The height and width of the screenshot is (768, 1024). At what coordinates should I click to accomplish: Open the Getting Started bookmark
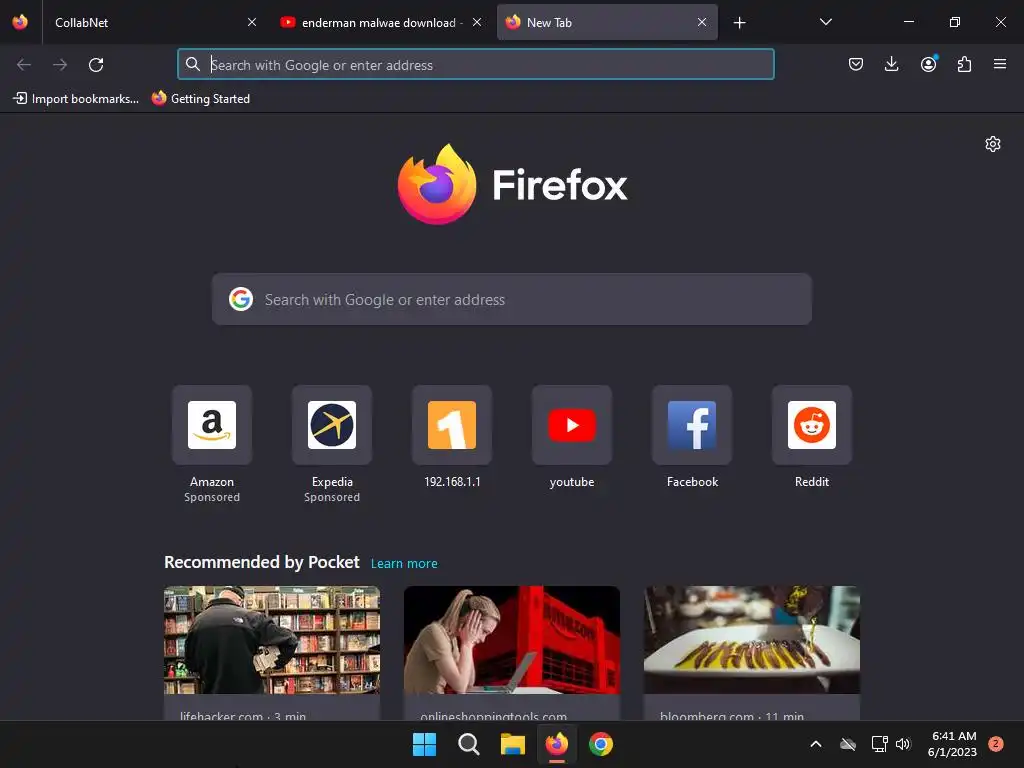(201, 99)
